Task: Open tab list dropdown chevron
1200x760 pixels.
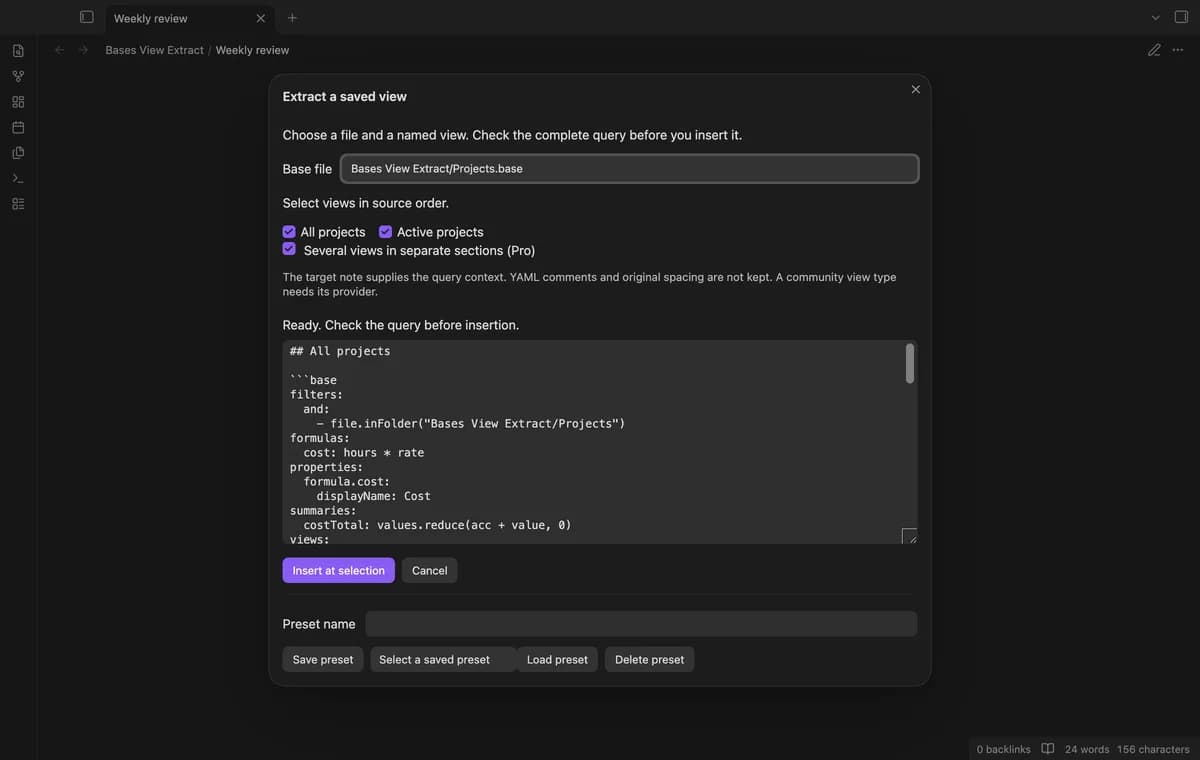Action: 1156,18
